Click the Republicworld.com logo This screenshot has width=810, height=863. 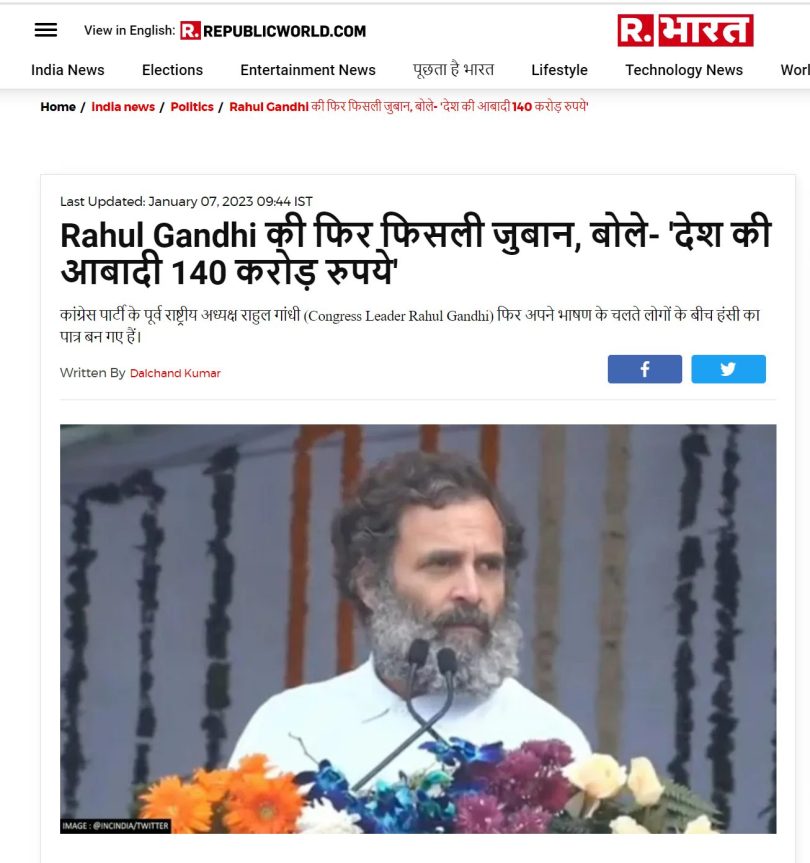pos(273,31)
